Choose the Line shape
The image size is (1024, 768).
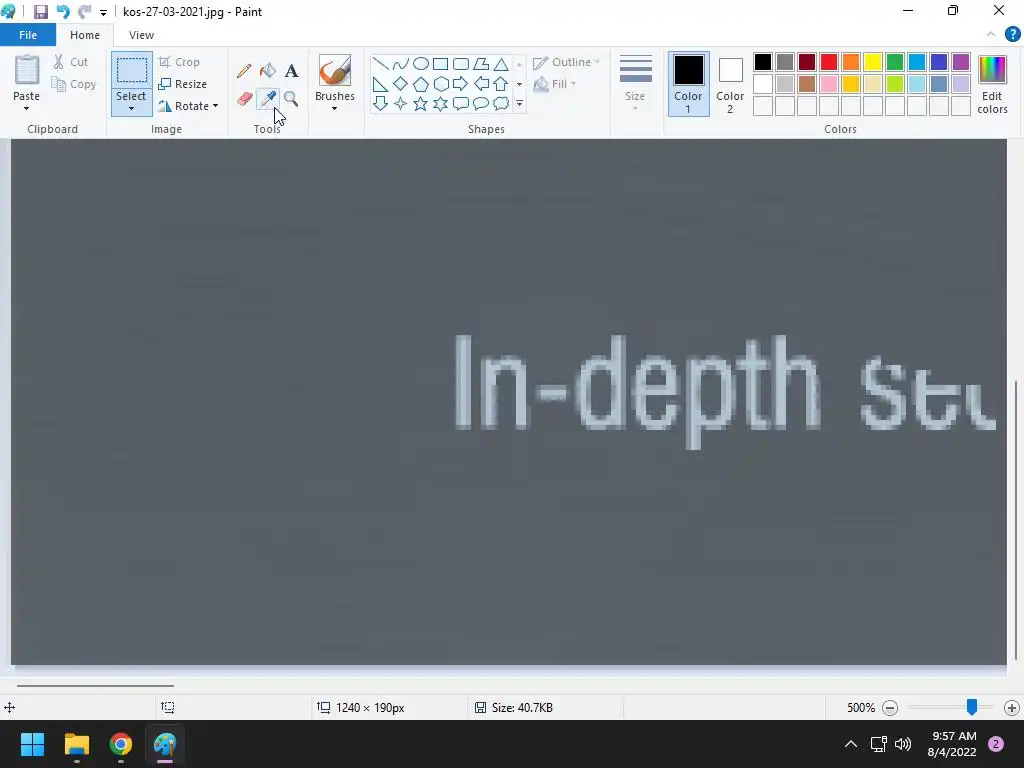pos(380,63)
